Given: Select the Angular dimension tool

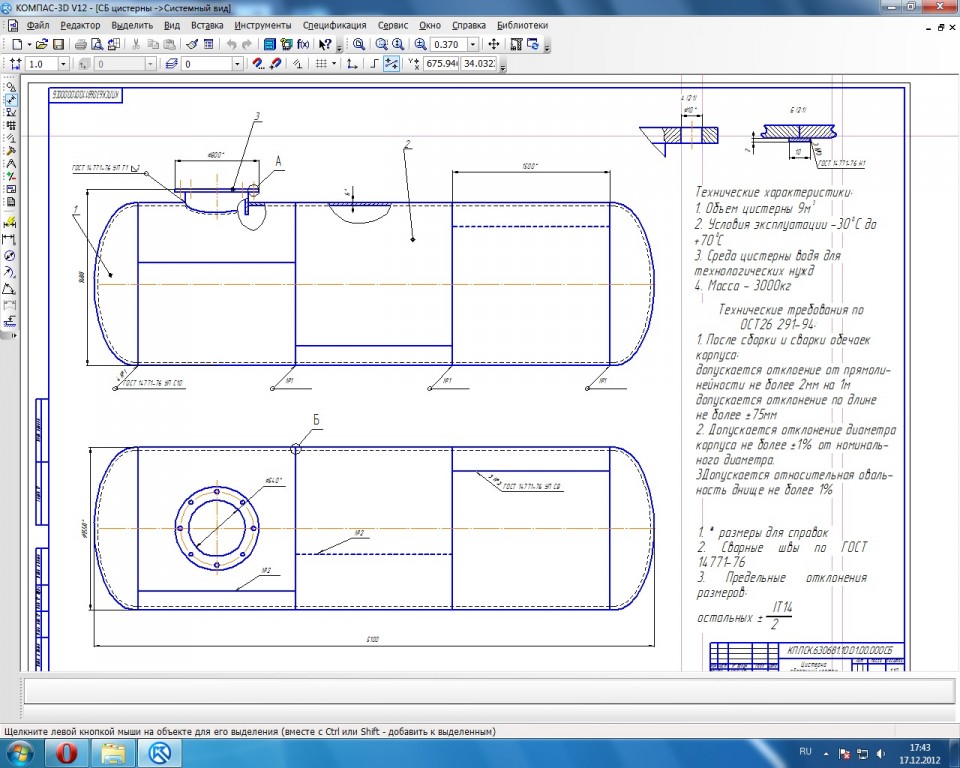Looking at the screenshot, I should (10, 288).
